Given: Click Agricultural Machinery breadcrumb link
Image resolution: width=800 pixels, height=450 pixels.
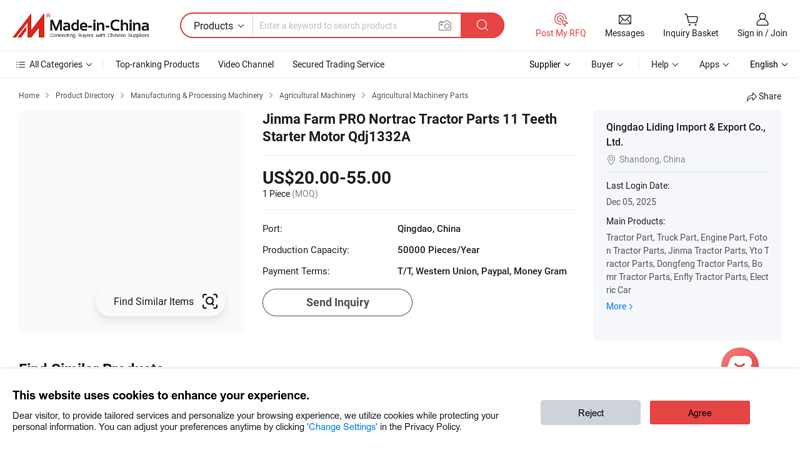Looking at the screenshot, I should pos(317,96).
